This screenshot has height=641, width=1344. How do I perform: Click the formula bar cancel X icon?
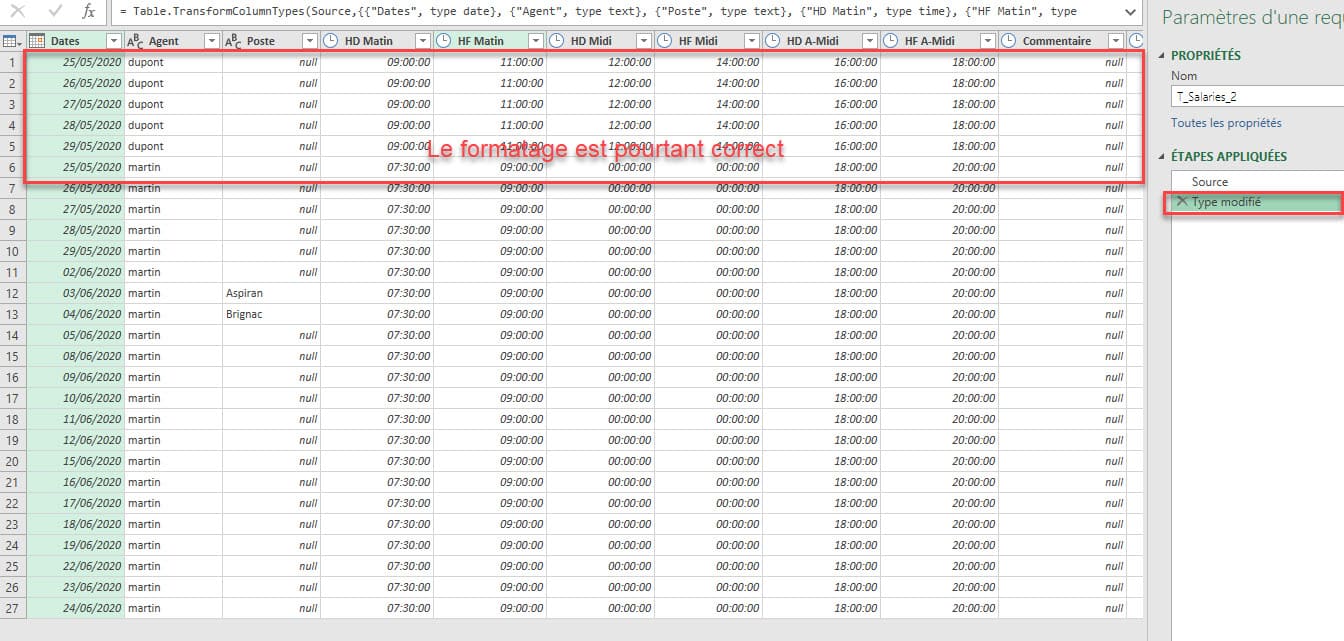click(x=18, y=12)
